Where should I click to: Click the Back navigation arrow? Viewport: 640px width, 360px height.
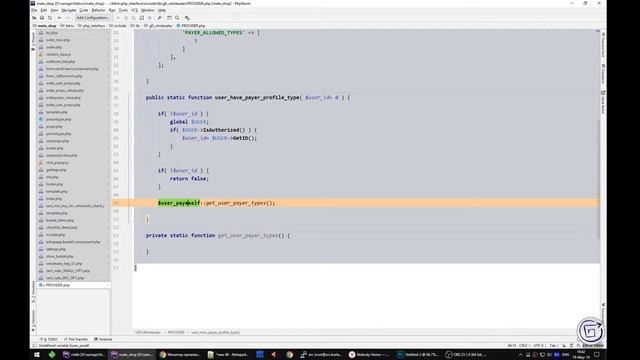click(x=59, y=18)
